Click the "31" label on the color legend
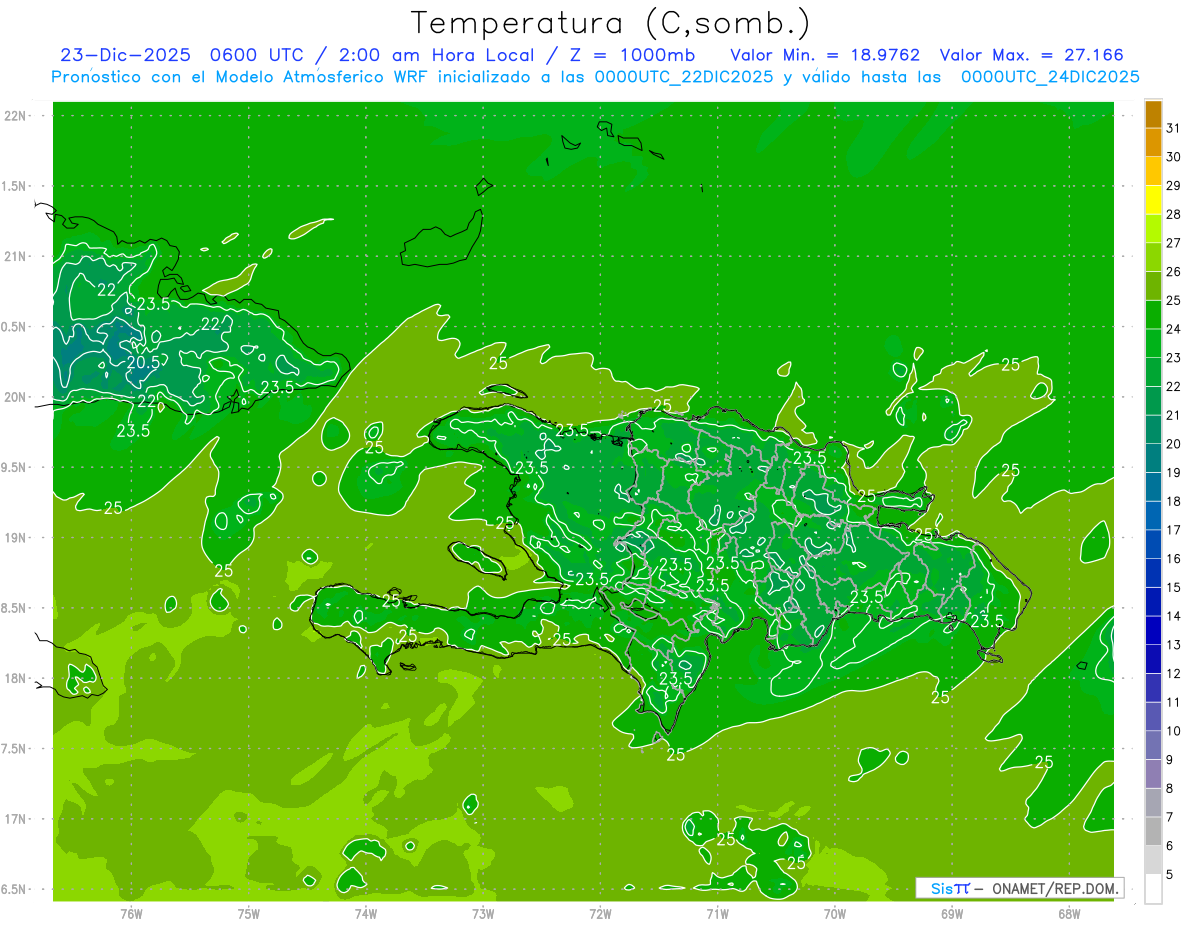Viewport: 1200px width, 927px height. [x=1173, y=128]
